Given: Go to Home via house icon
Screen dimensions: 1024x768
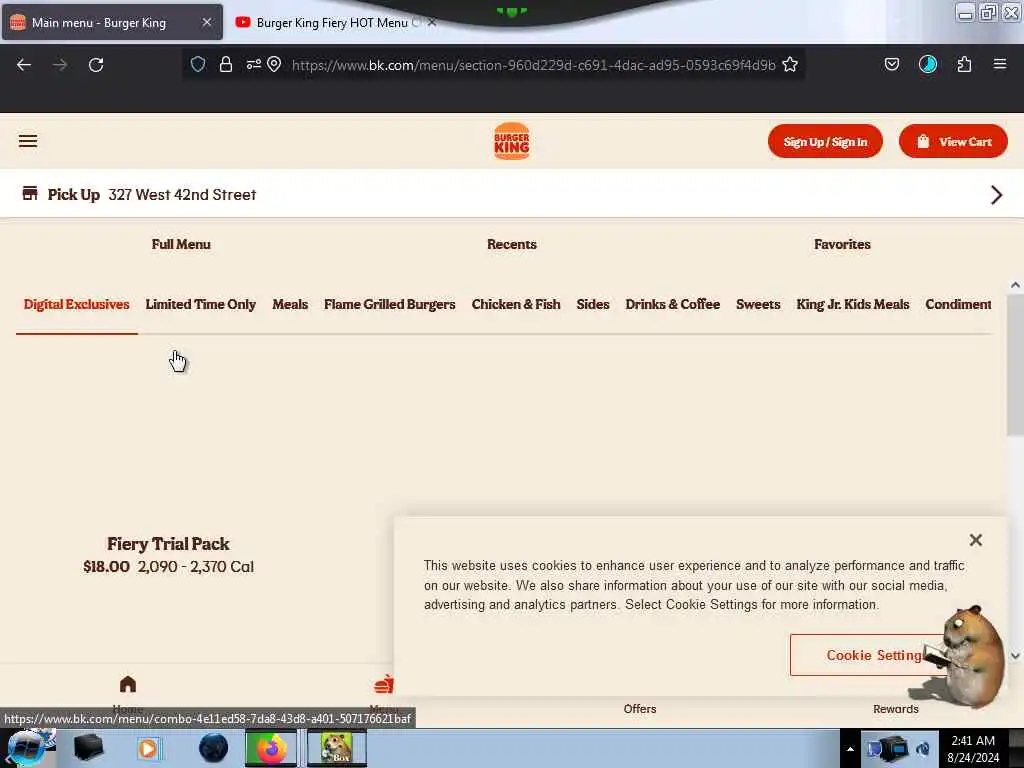Looking at the screenshot, I should click(128, 684).
